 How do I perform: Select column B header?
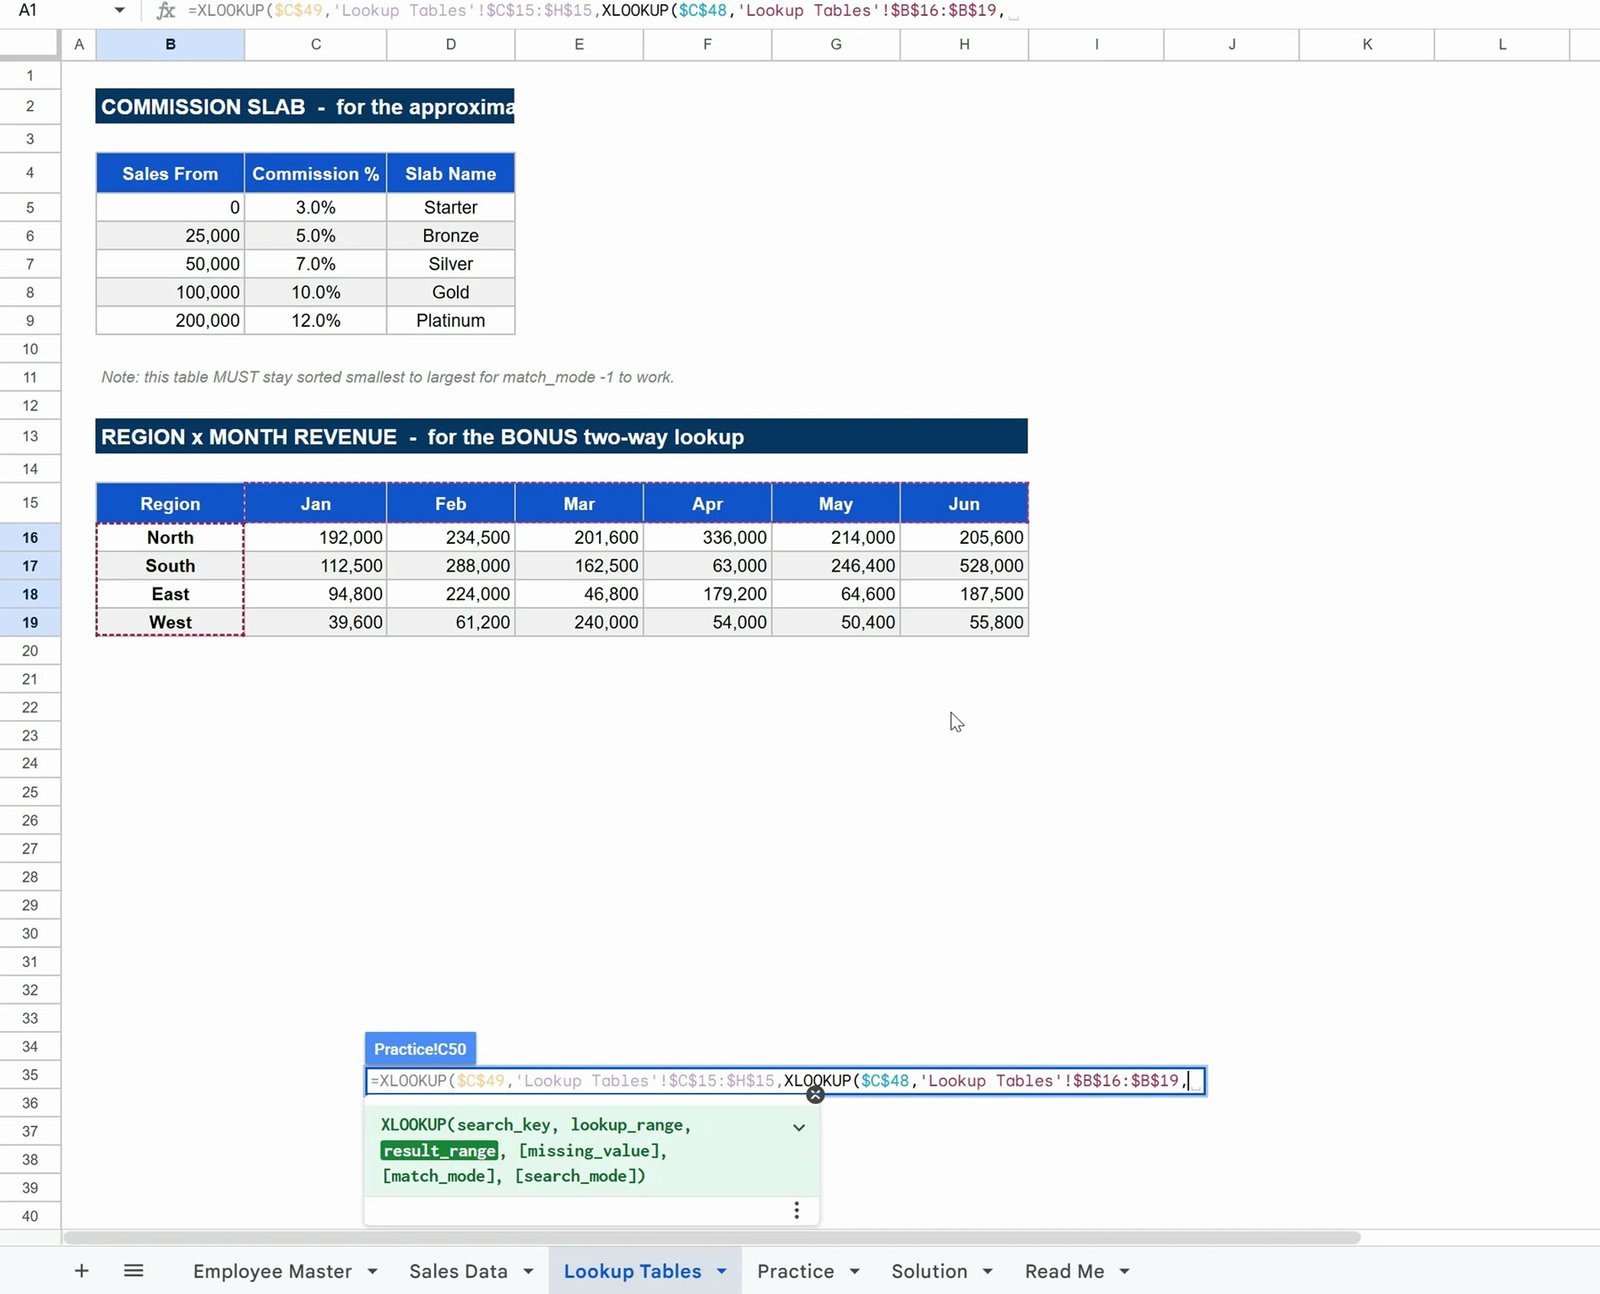tap(170, 44)
